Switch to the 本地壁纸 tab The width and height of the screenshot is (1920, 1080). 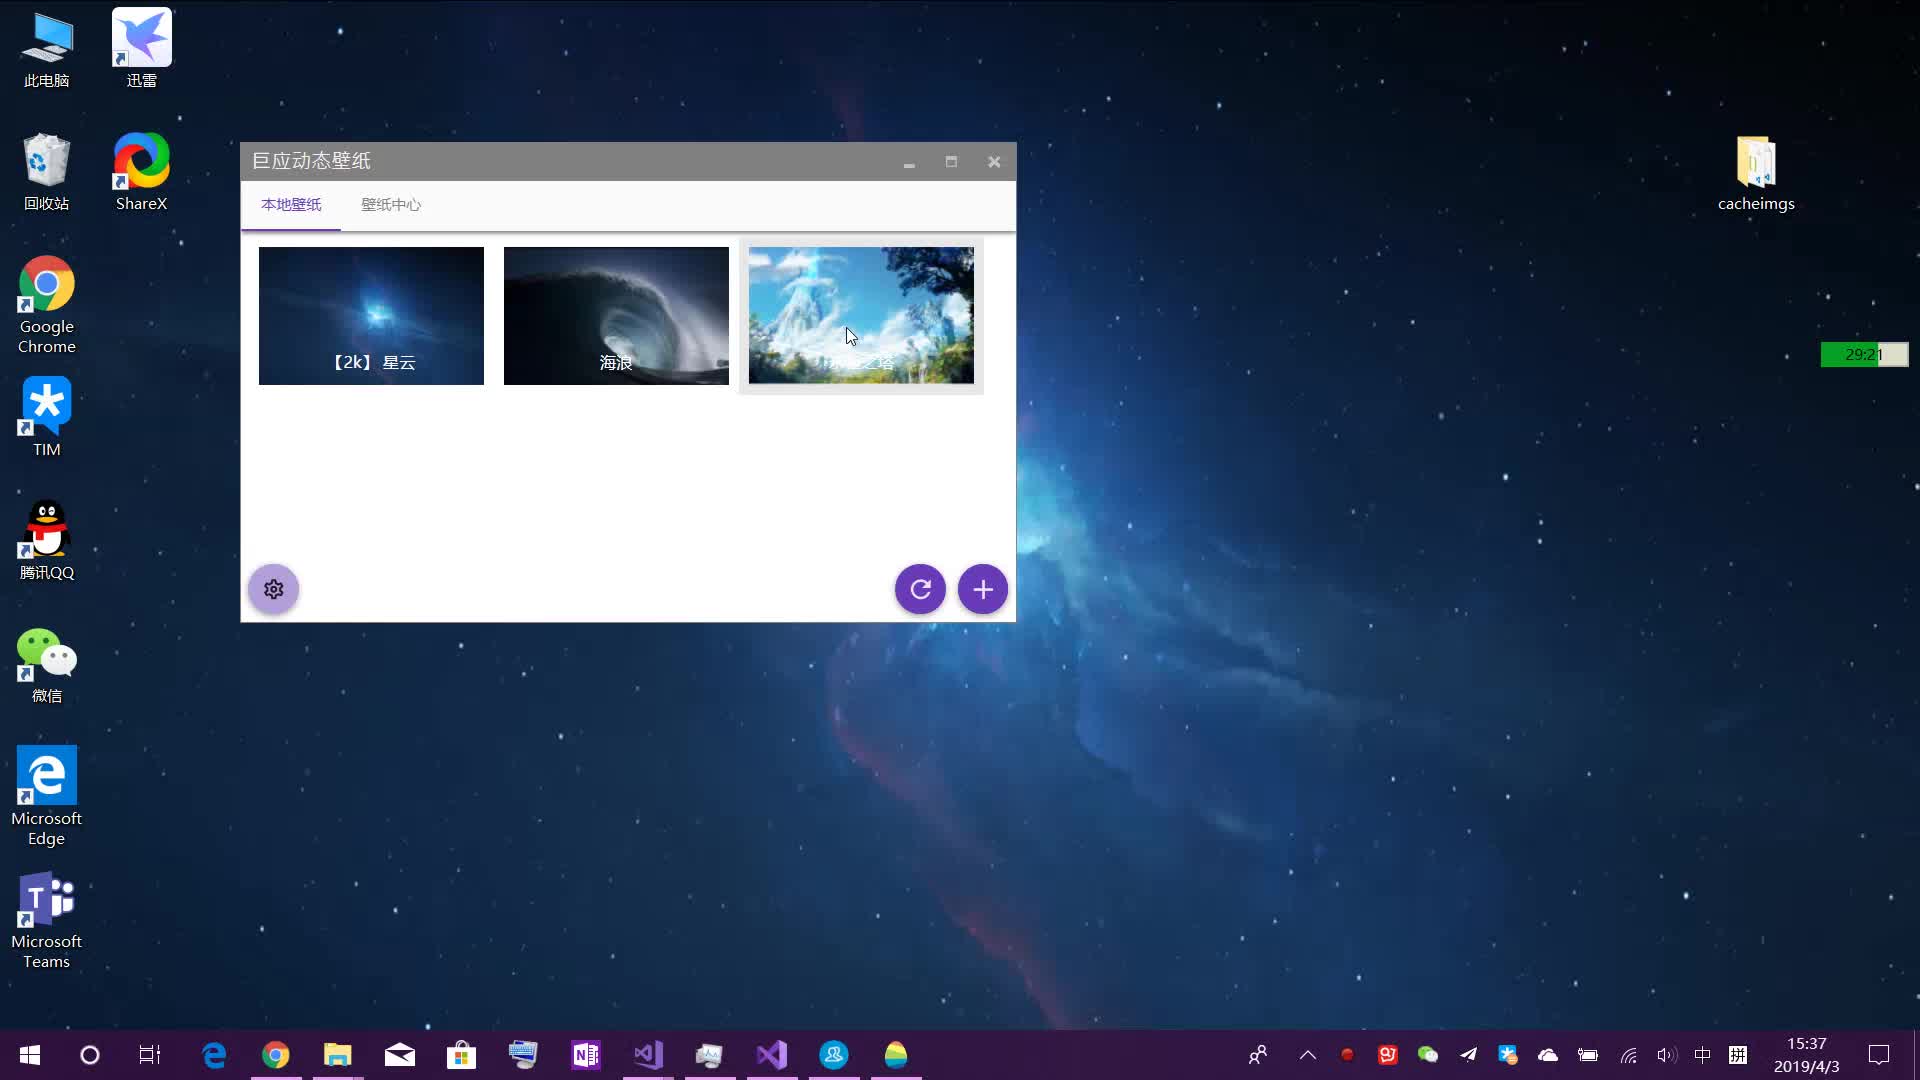tap(291, 205)
